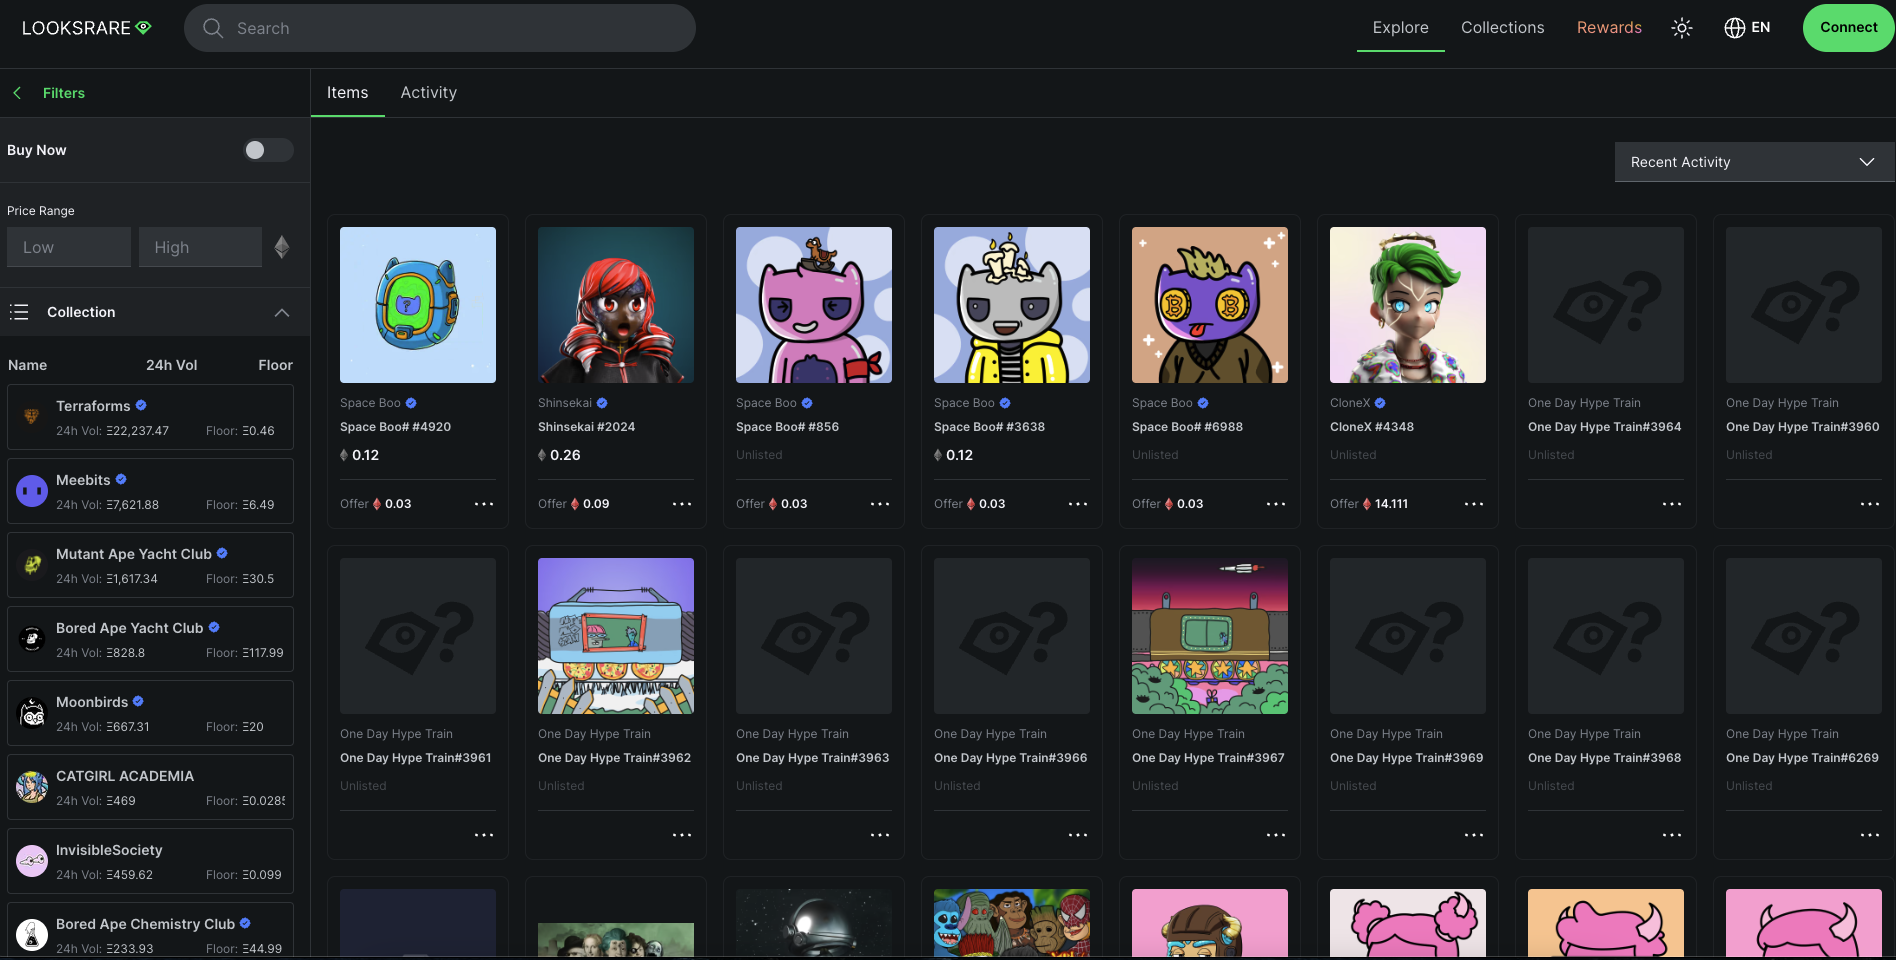The height and width of the screenshot is (960, 1896).
Task: Open more options for One Day Hype Train#3964
Action: tap(1672, 504)
